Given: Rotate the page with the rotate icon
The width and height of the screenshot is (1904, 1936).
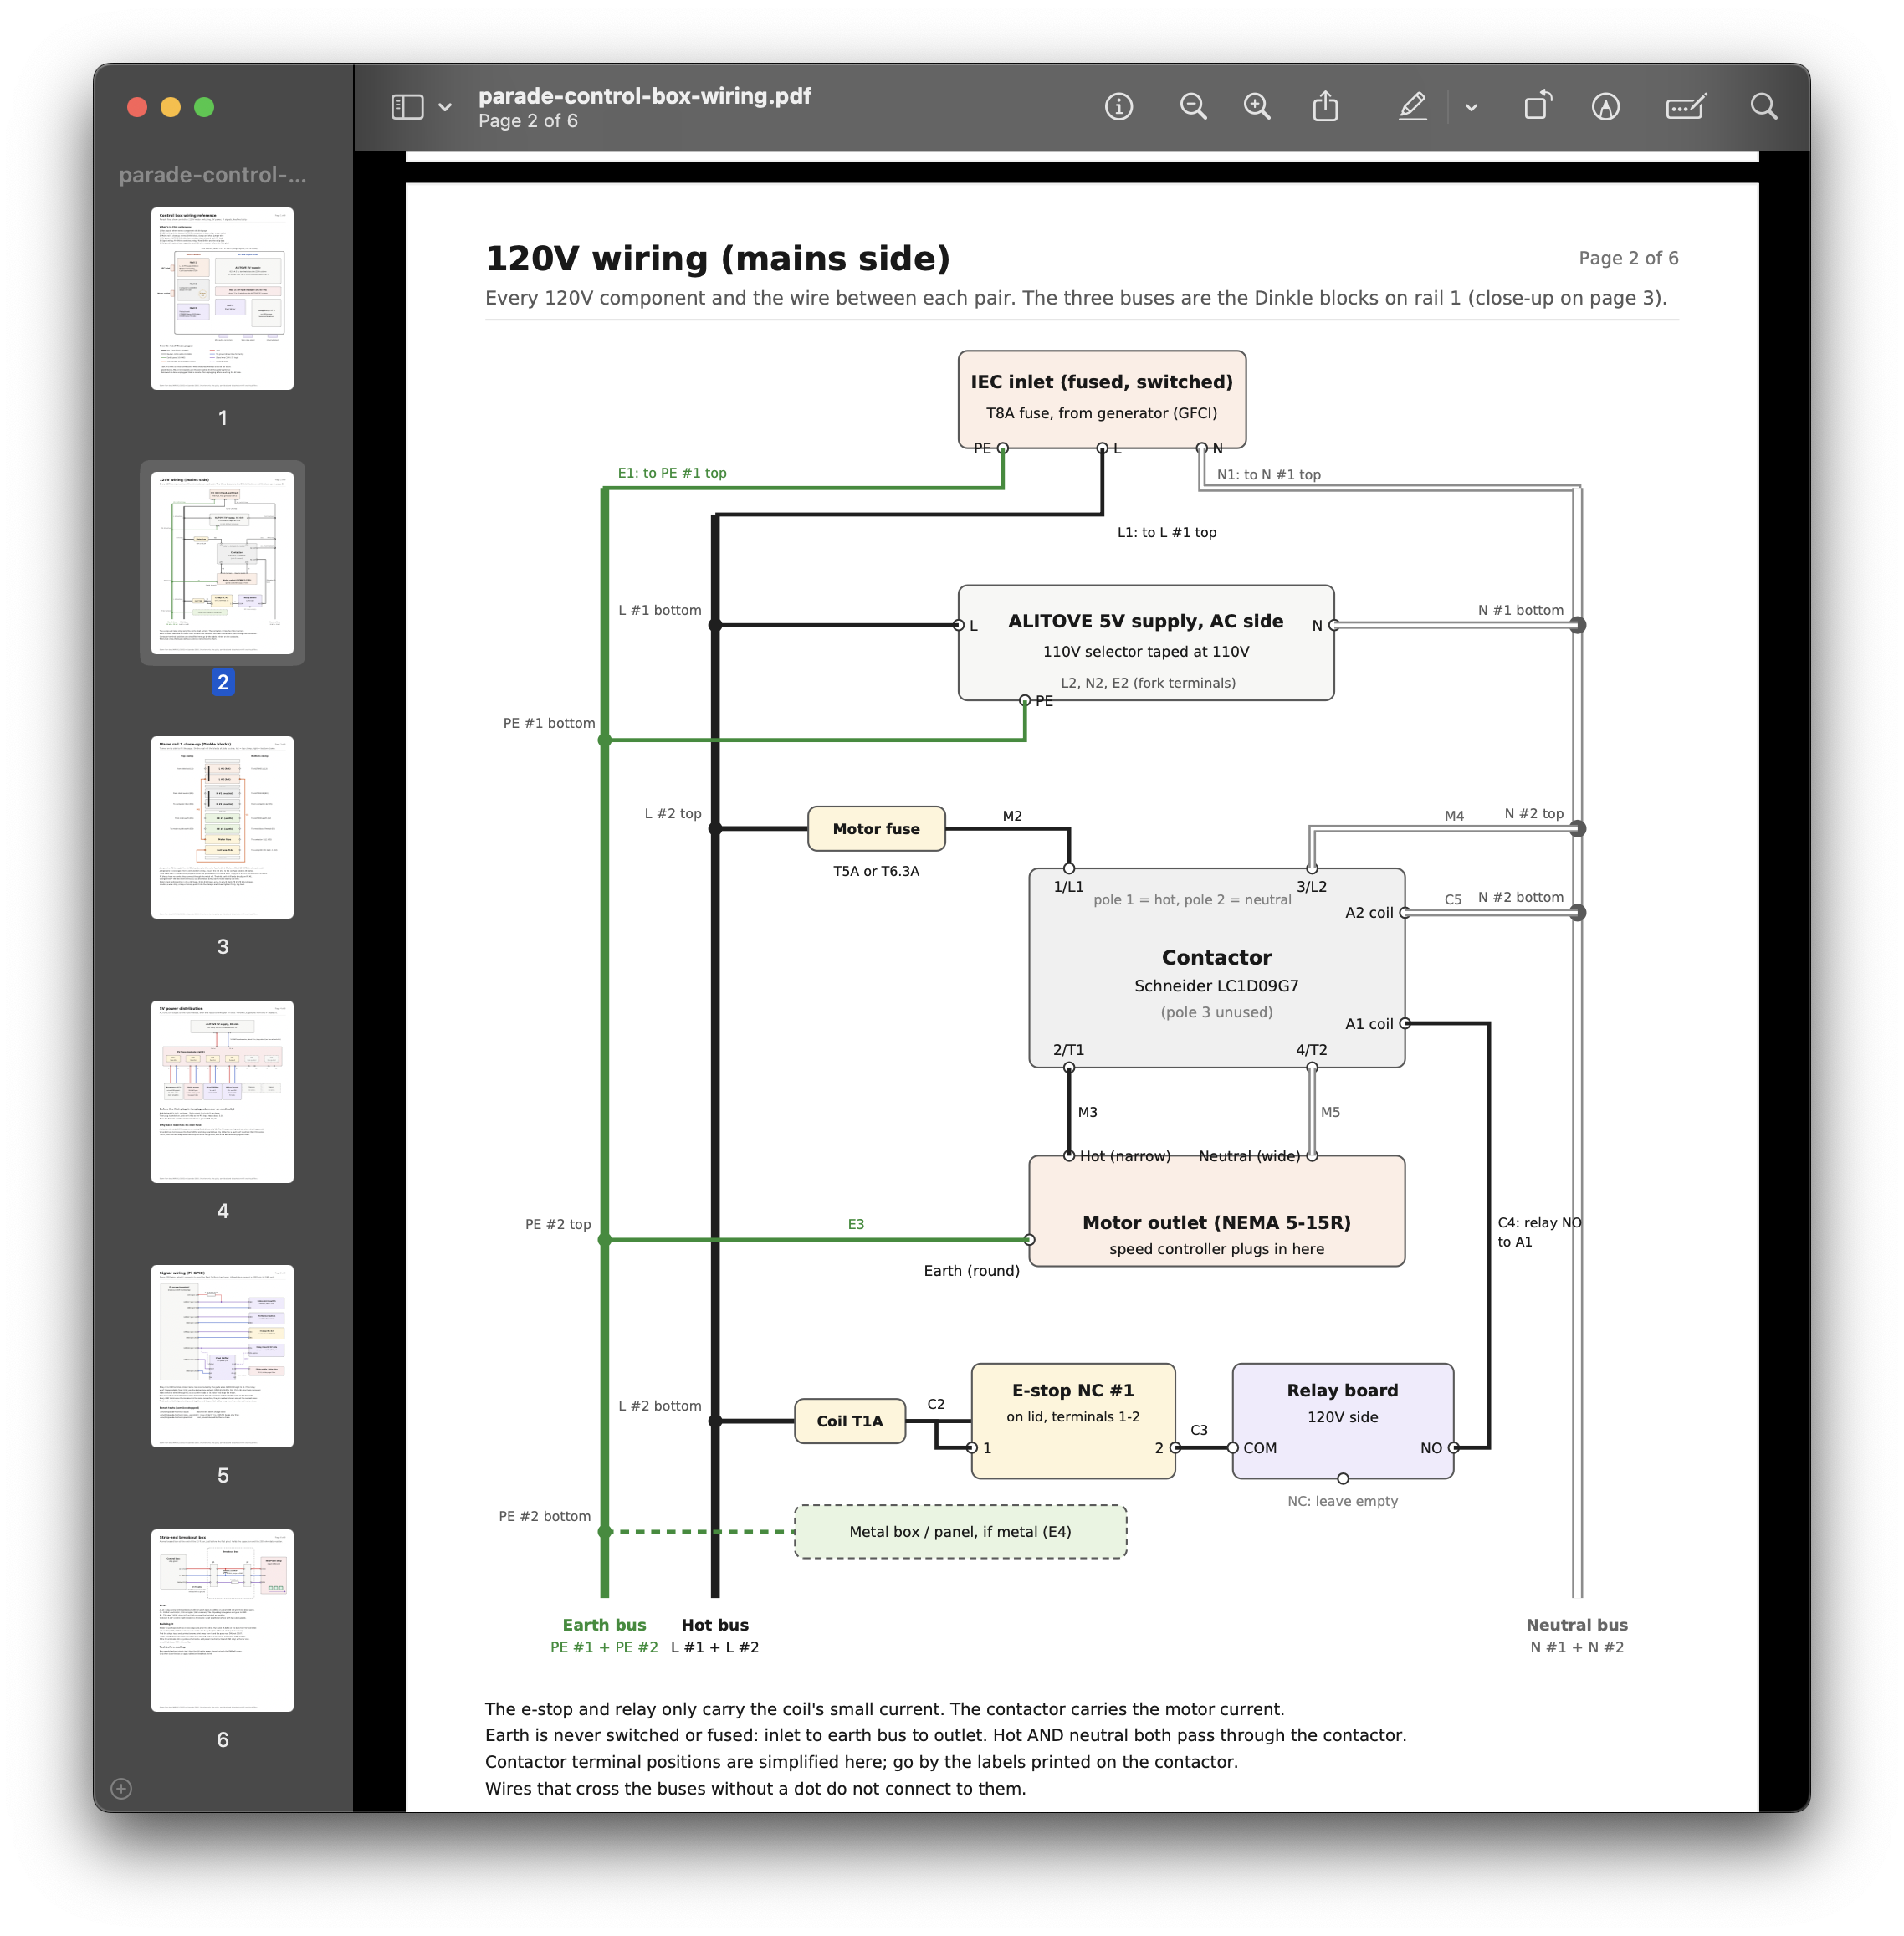Looking at the screenshot, I should 1538,106.
